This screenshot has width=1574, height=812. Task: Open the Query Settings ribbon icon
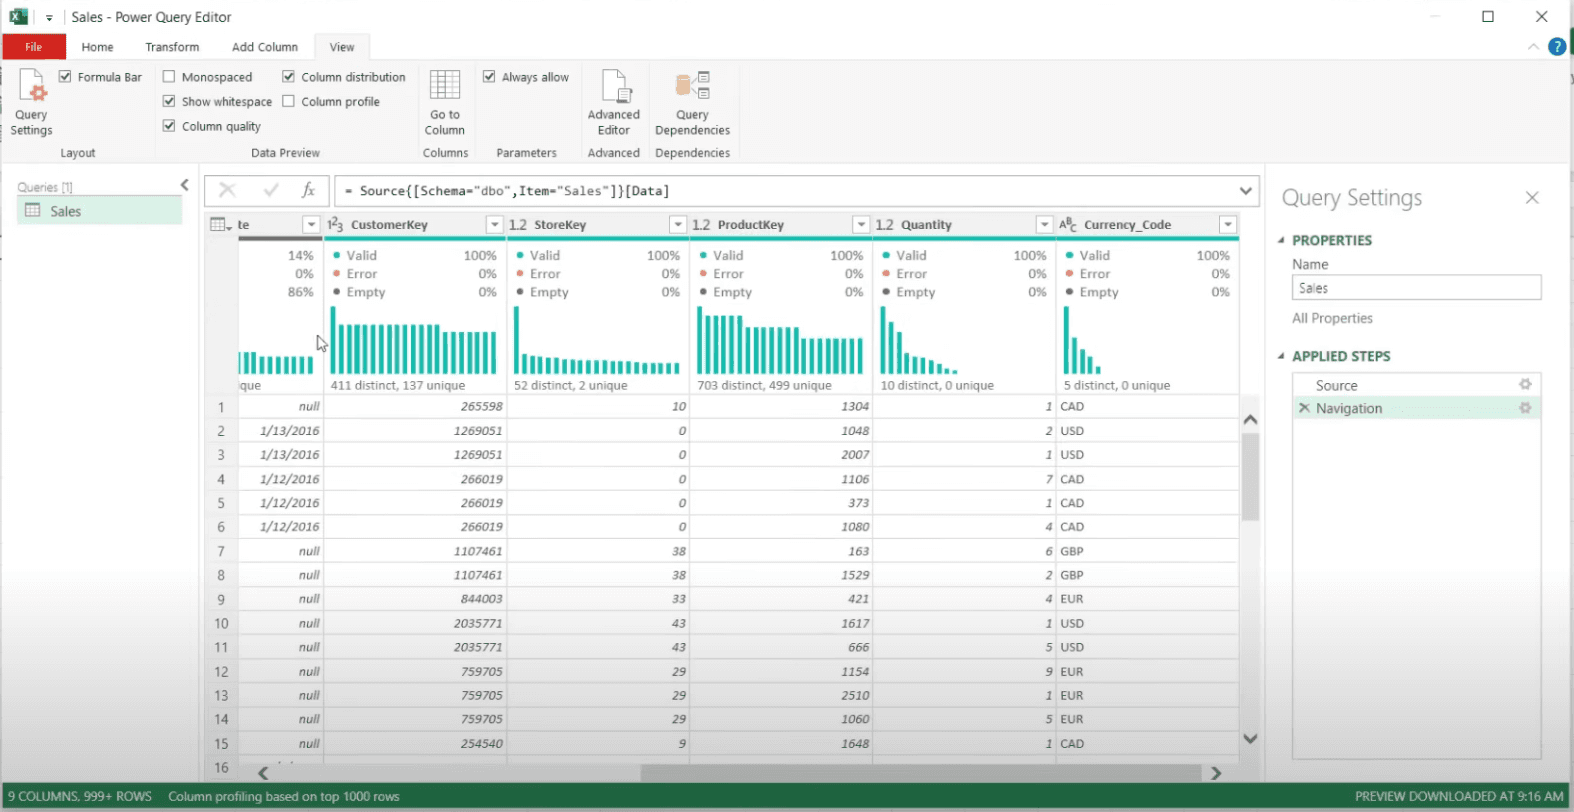click(32, 101)
